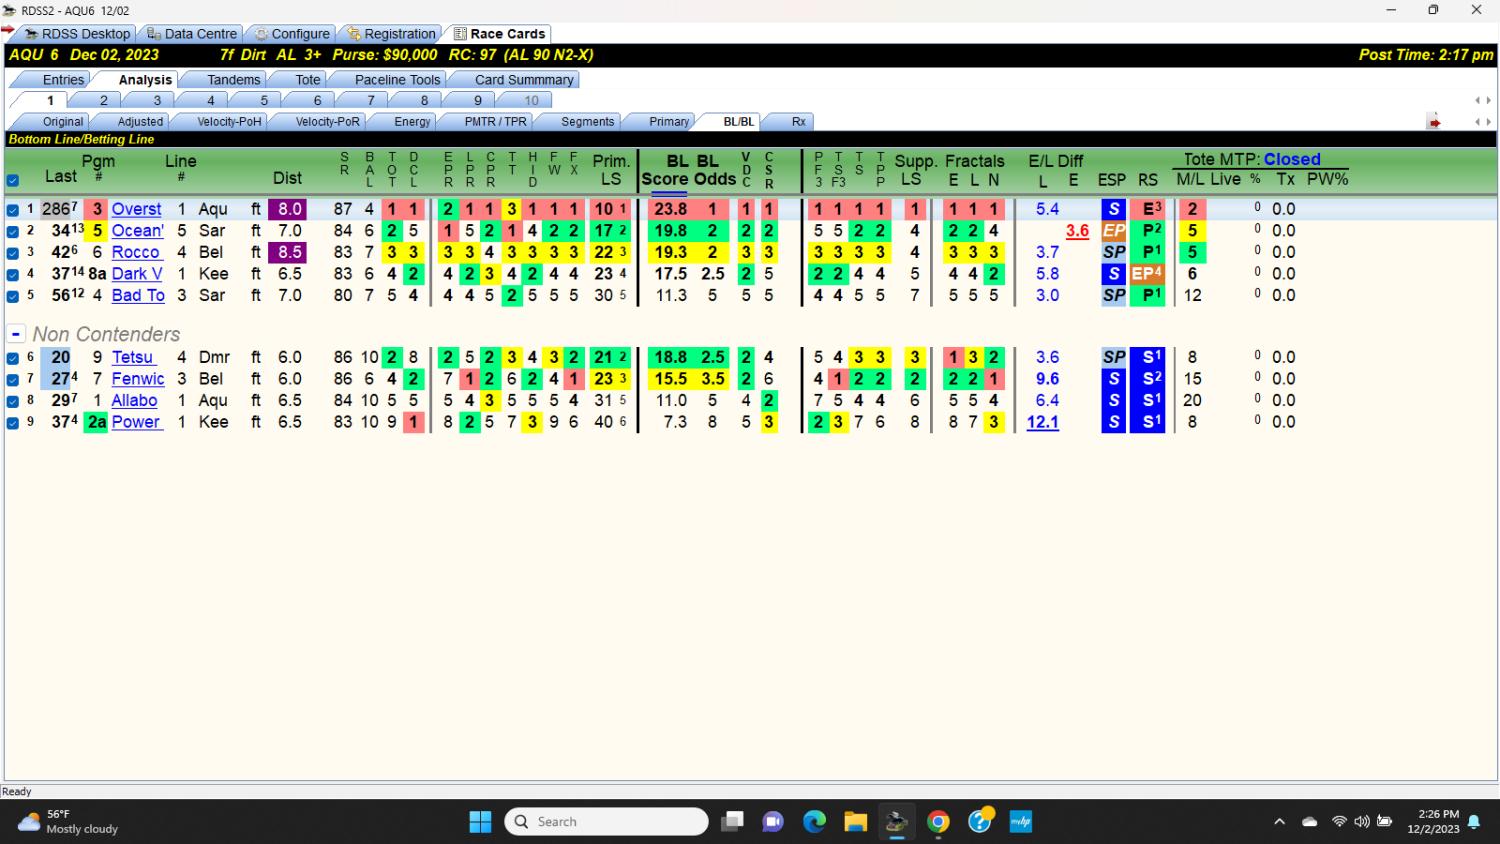Select race number 6 tab
Screen dimensions: 1500x844
point(317,100)
